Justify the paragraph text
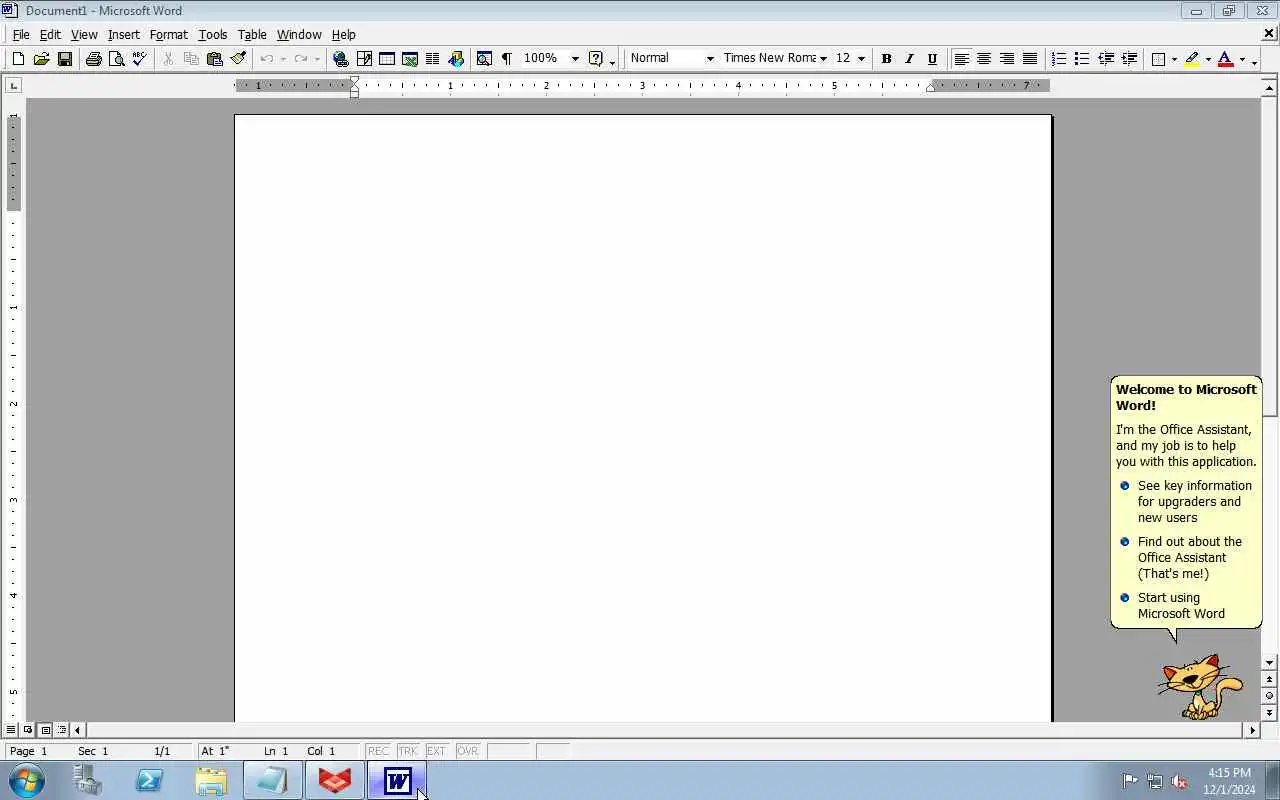Viewport: 1280px width, 800px height. point(1030,59)
